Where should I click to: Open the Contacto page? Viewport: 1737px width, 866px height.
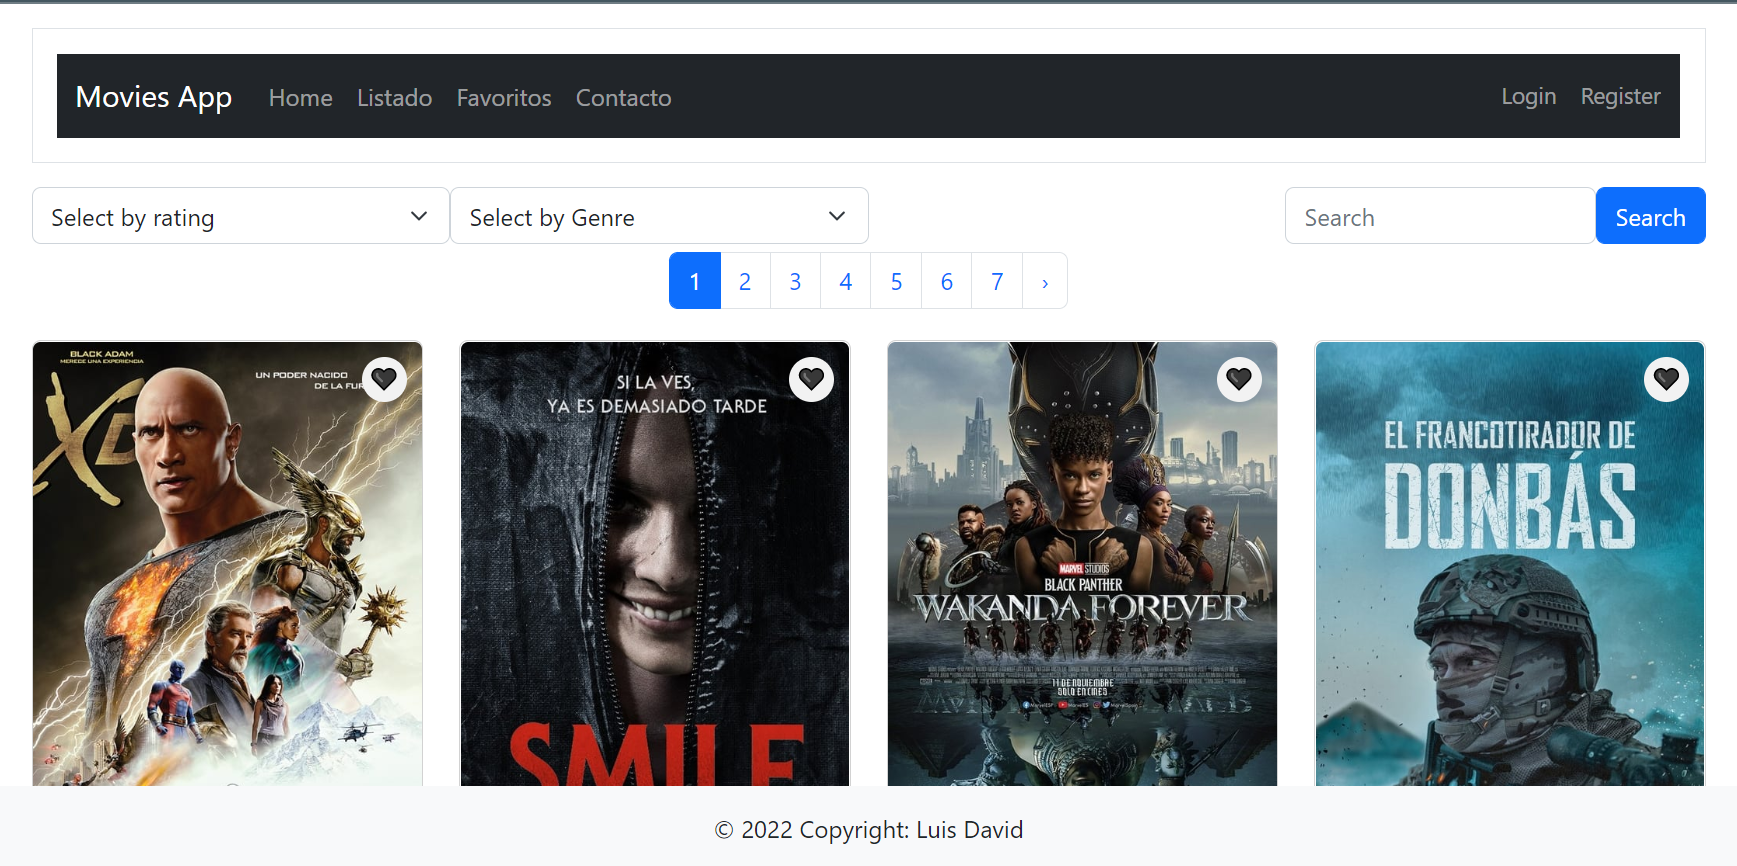click(x=623, y=98)
